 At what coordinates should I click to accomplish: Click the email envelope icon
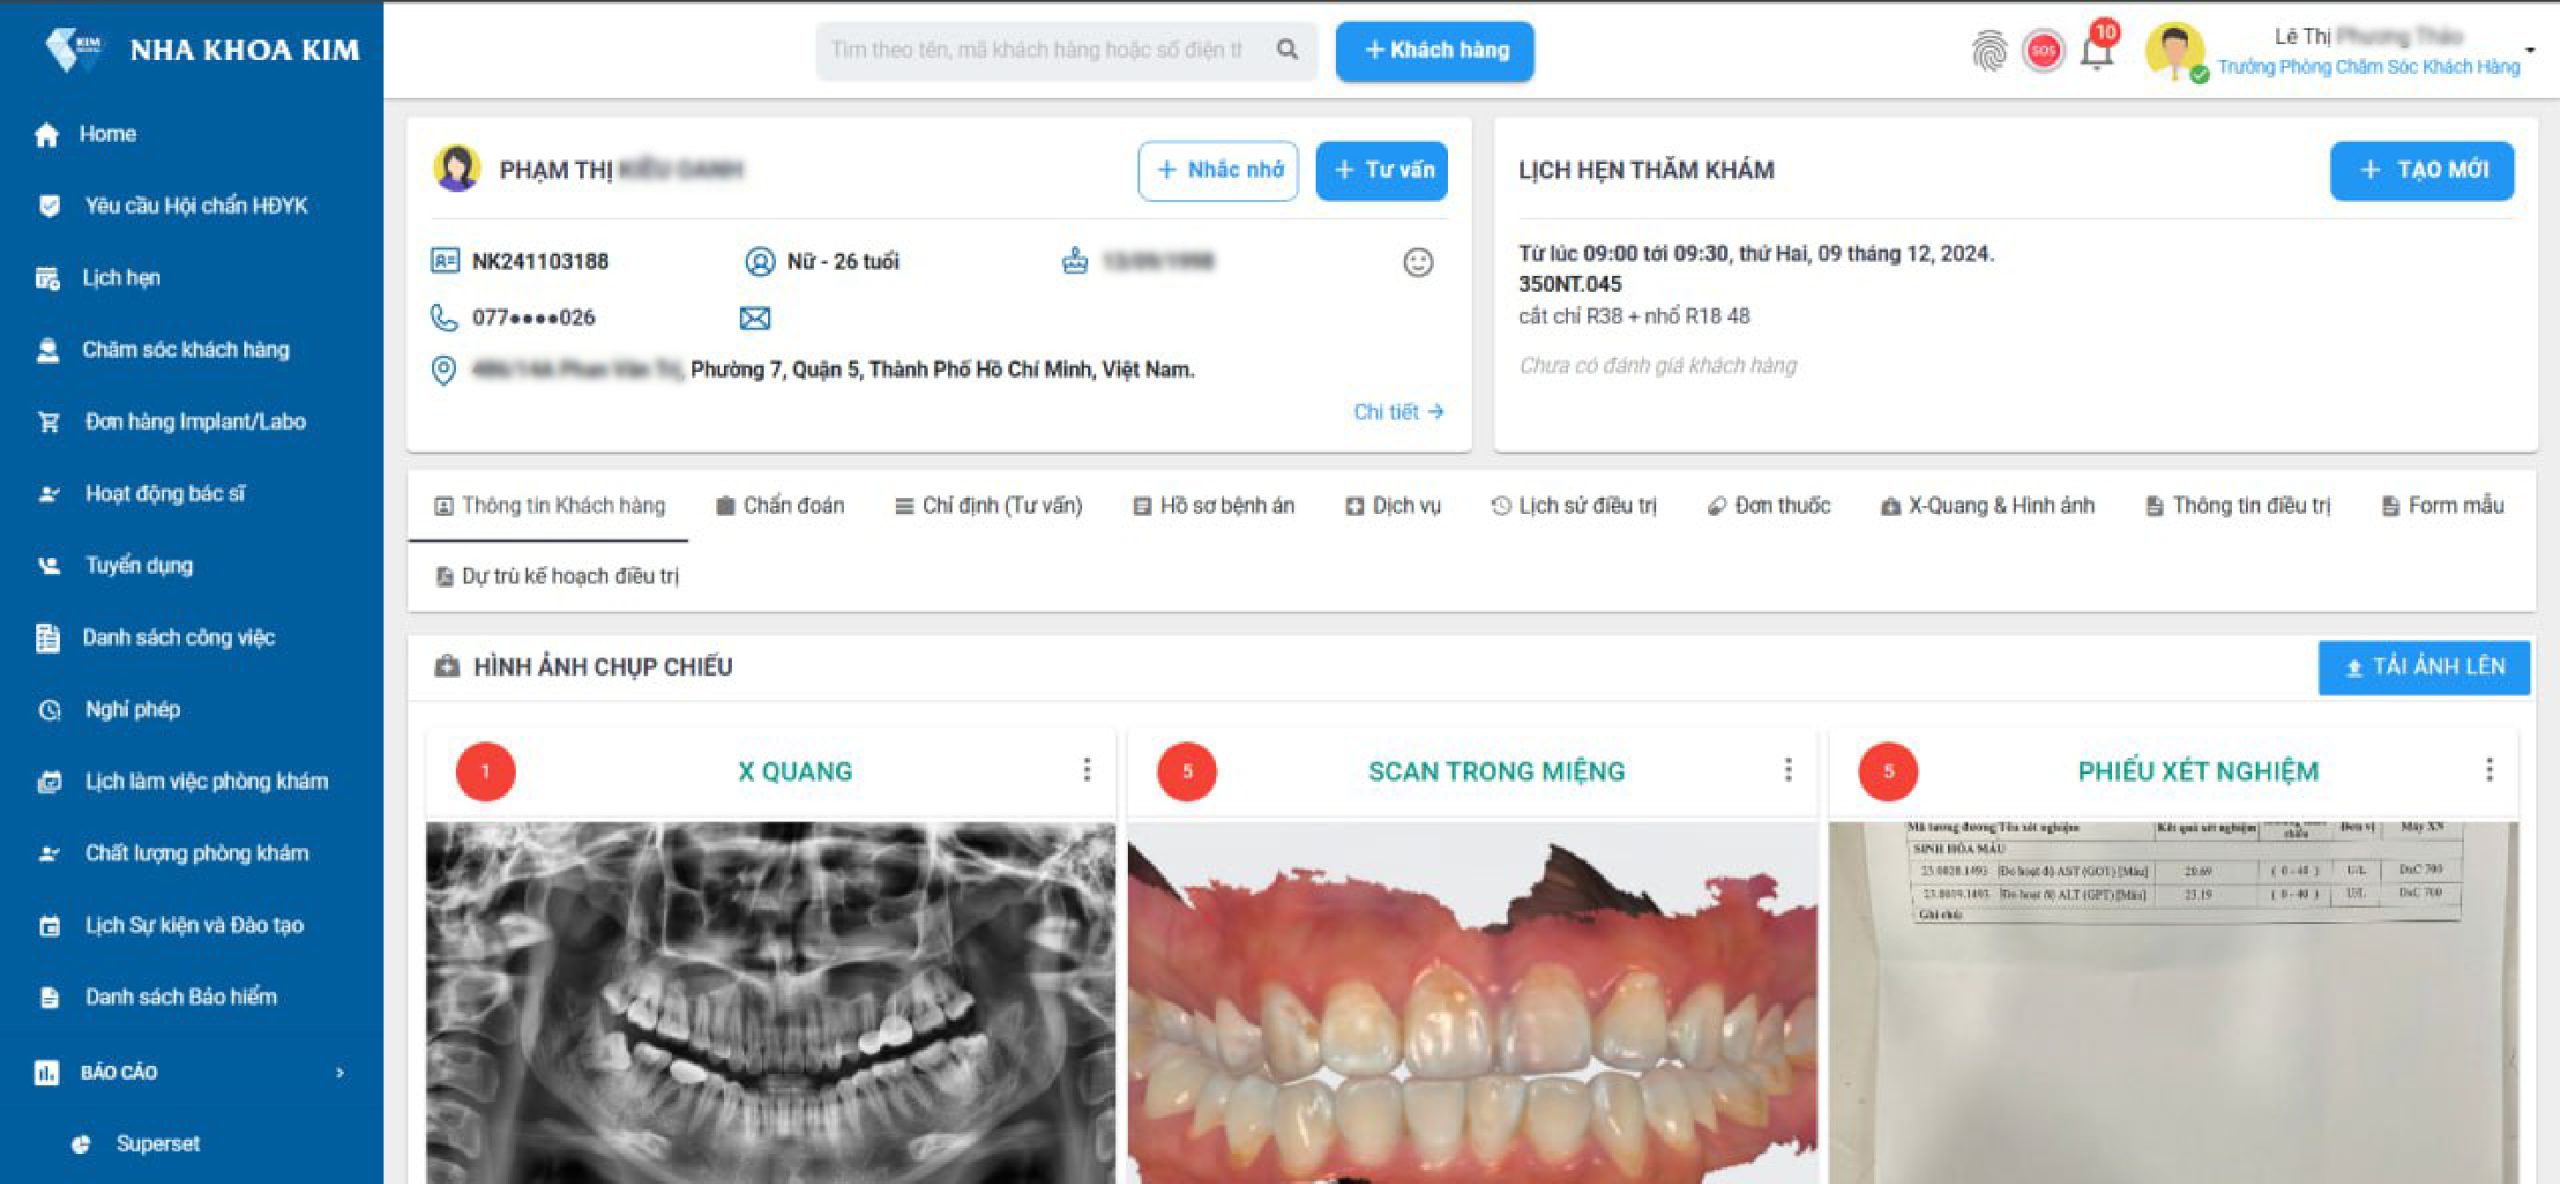coord(754,318)
